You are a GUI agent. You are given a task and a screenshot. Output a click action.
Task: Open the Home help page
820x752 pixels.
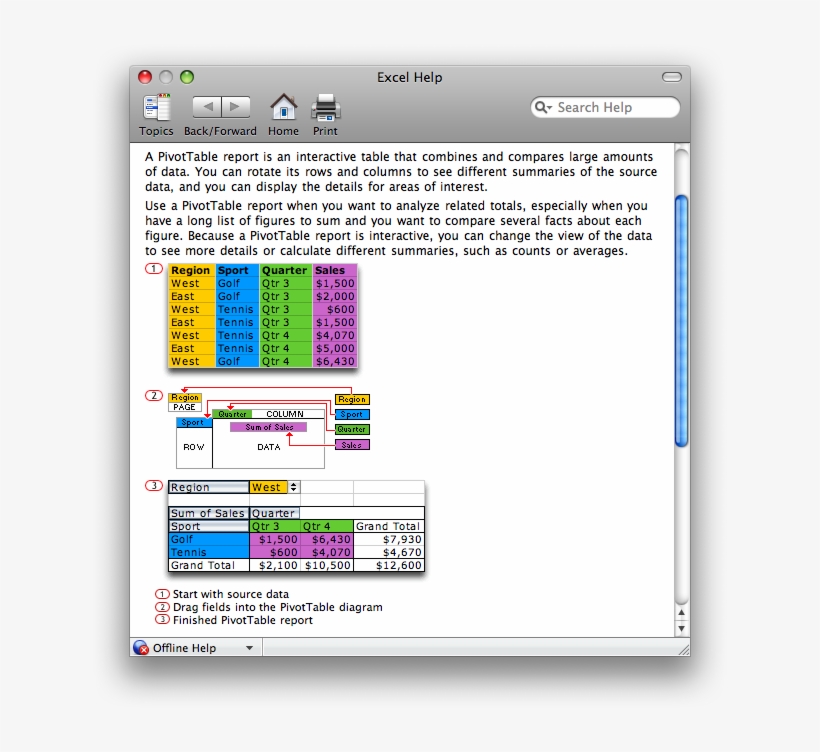point(283,107)
